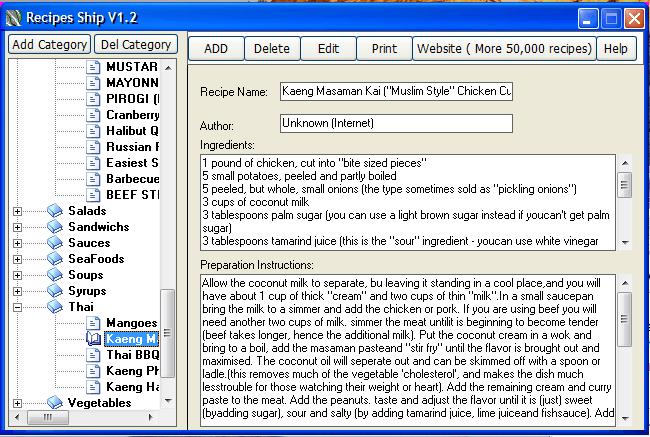650x437 pixels.
Task: Click the Add Category button
Action: click(x=50, y=45)
